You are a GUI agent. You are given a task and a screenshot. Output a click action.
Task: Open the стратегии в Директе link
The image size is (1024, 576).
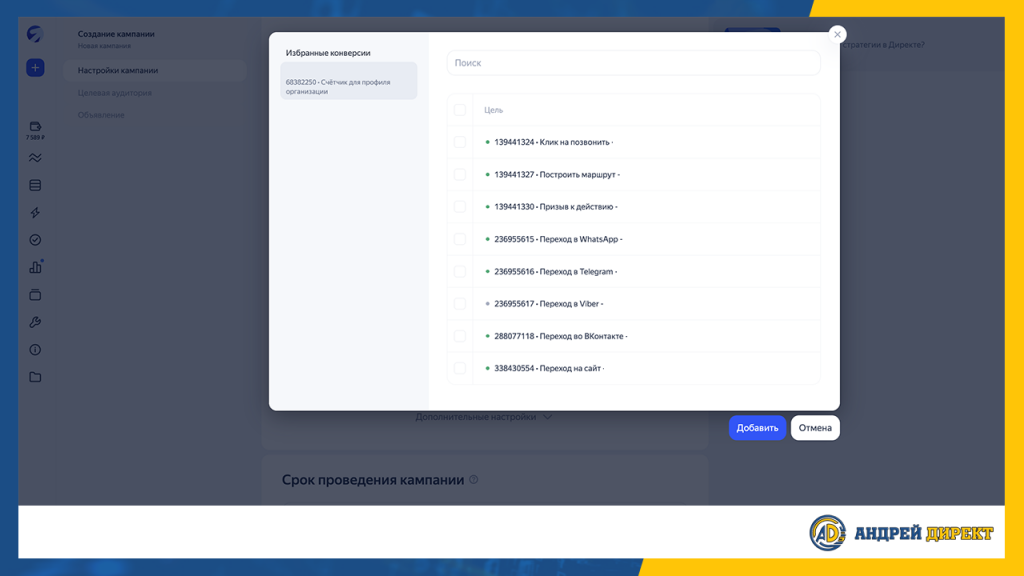[x=882, y=44]
